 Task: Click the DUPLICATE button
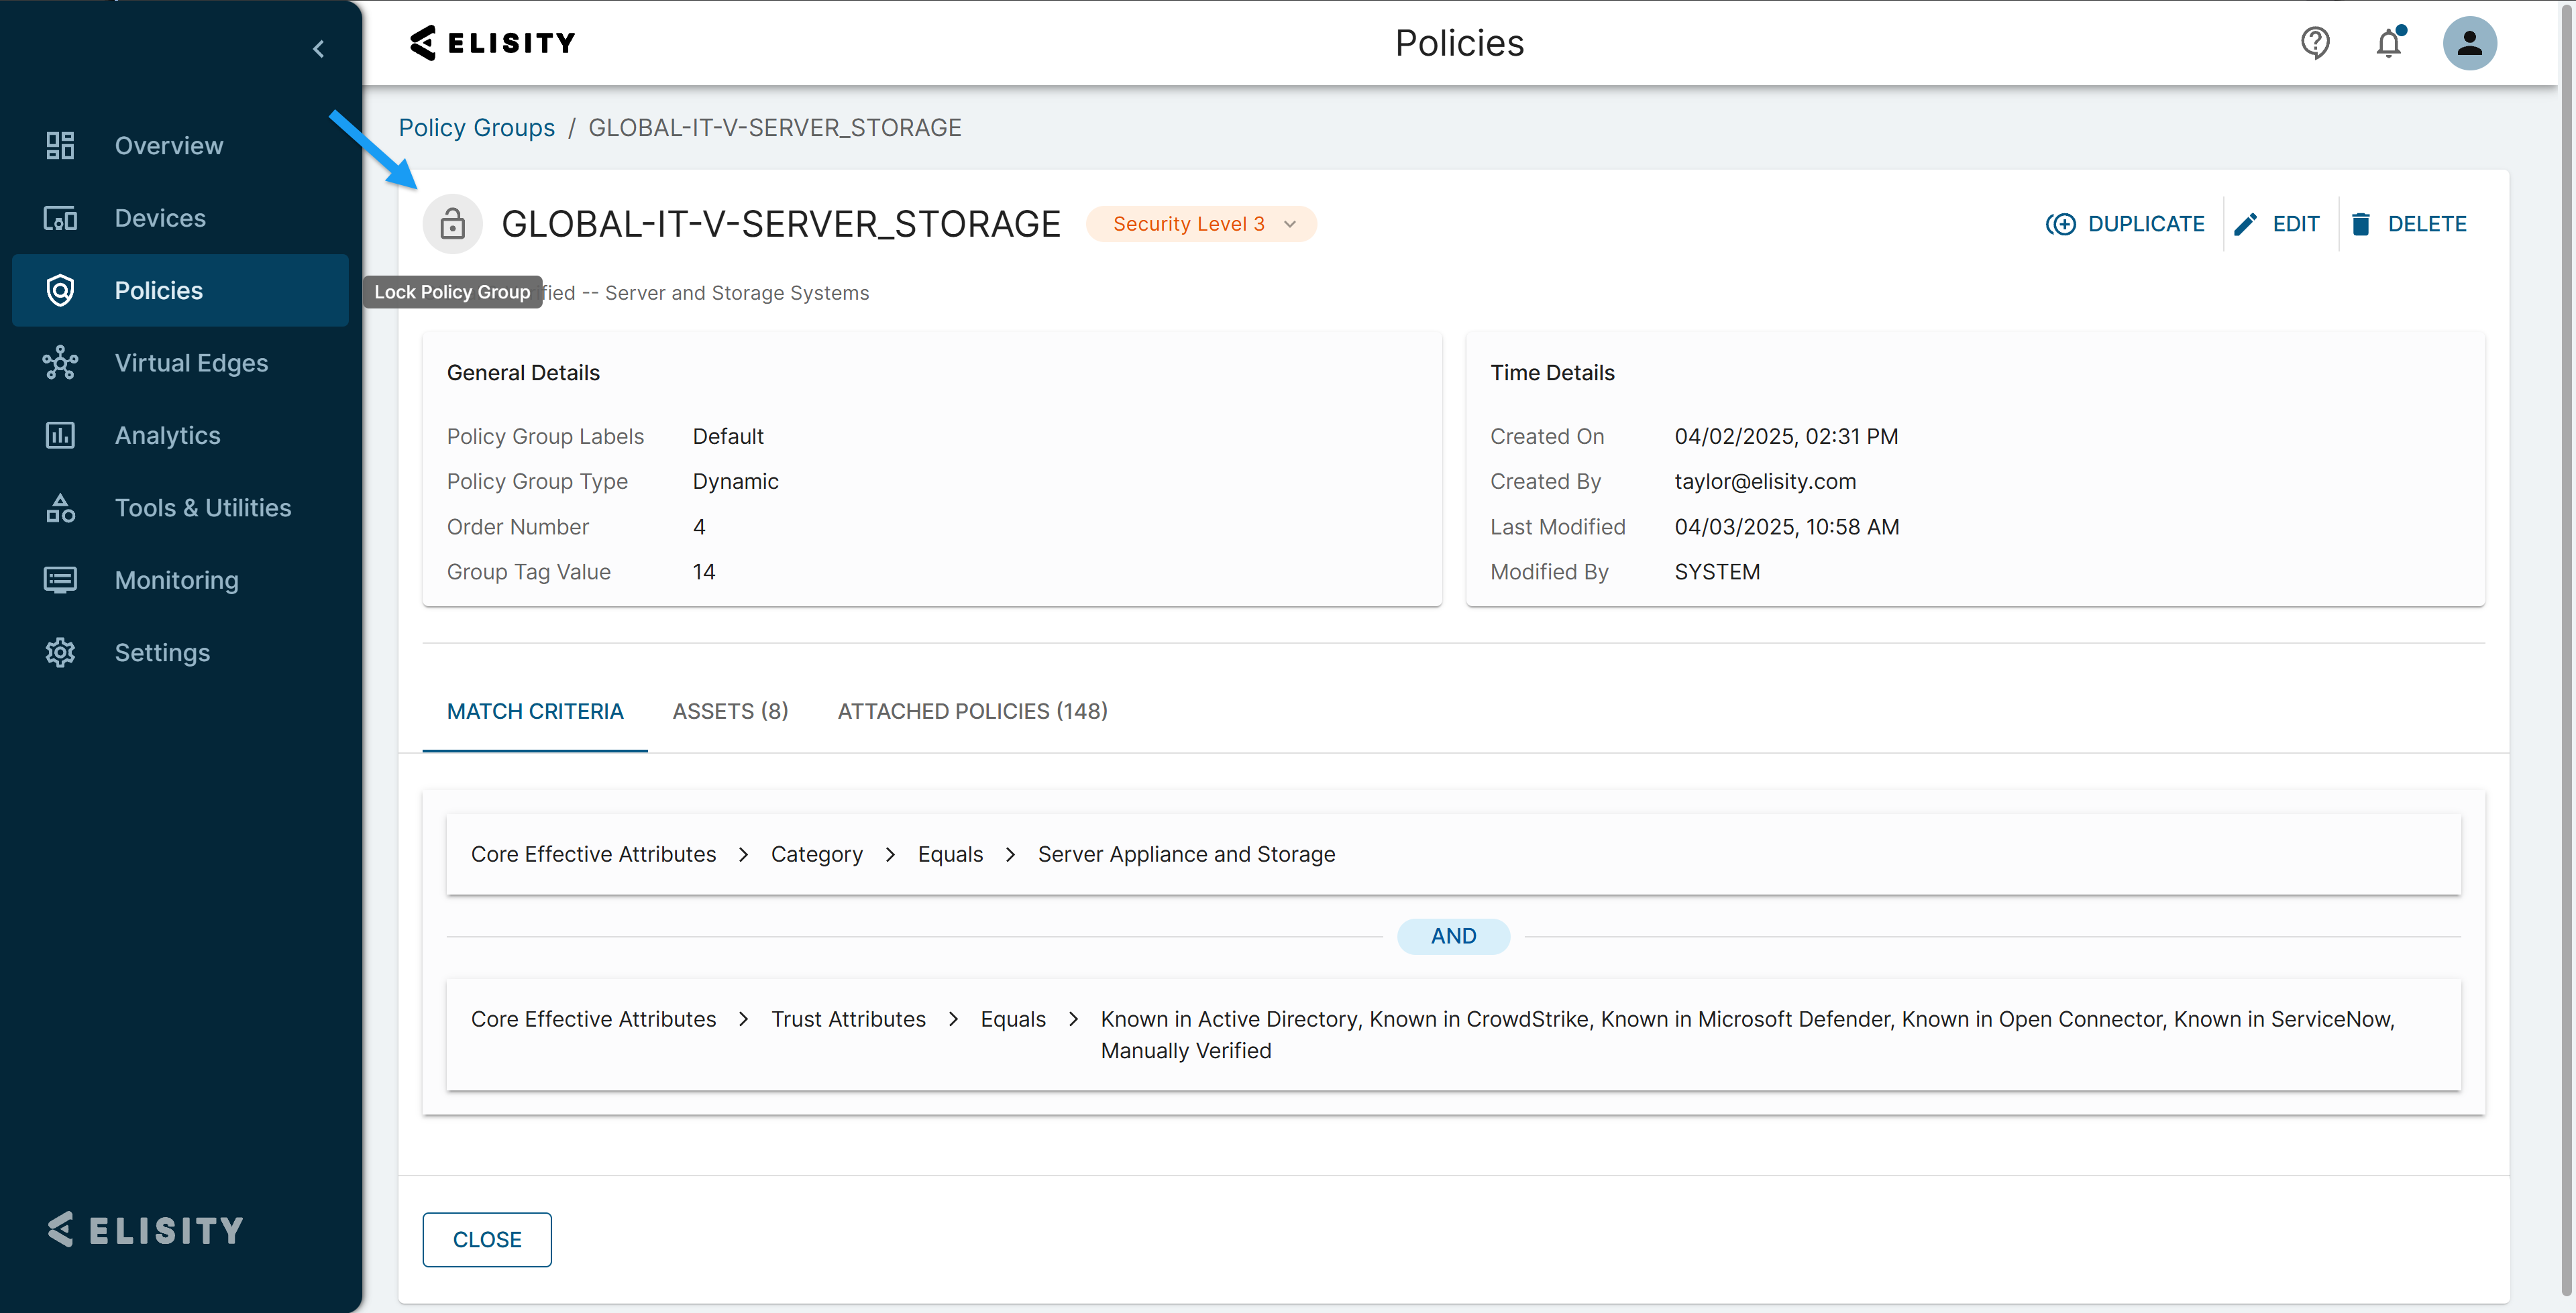click(x=2125, y=224)
